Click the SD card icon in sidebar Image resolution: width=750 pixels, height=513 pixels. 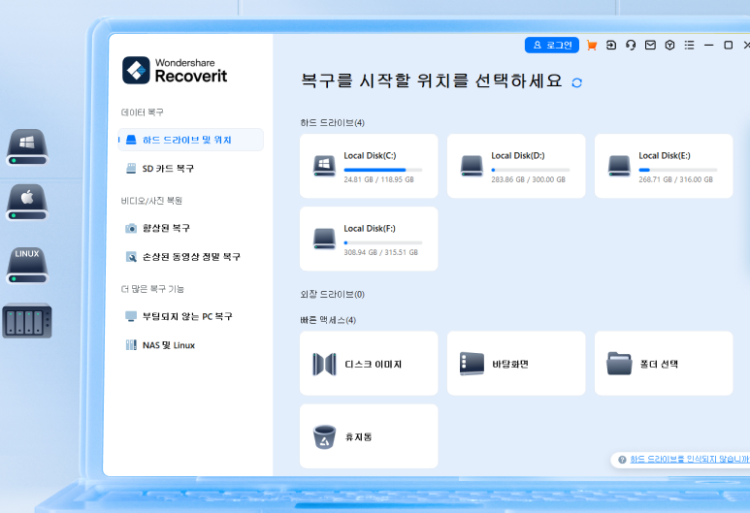coord(131,168)
